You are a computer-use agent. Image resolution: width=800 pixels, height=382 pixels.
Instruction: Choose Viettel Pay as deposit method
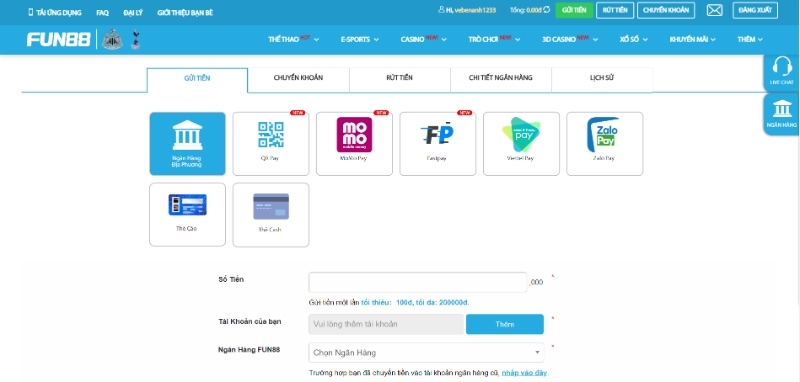click(521, 144)
